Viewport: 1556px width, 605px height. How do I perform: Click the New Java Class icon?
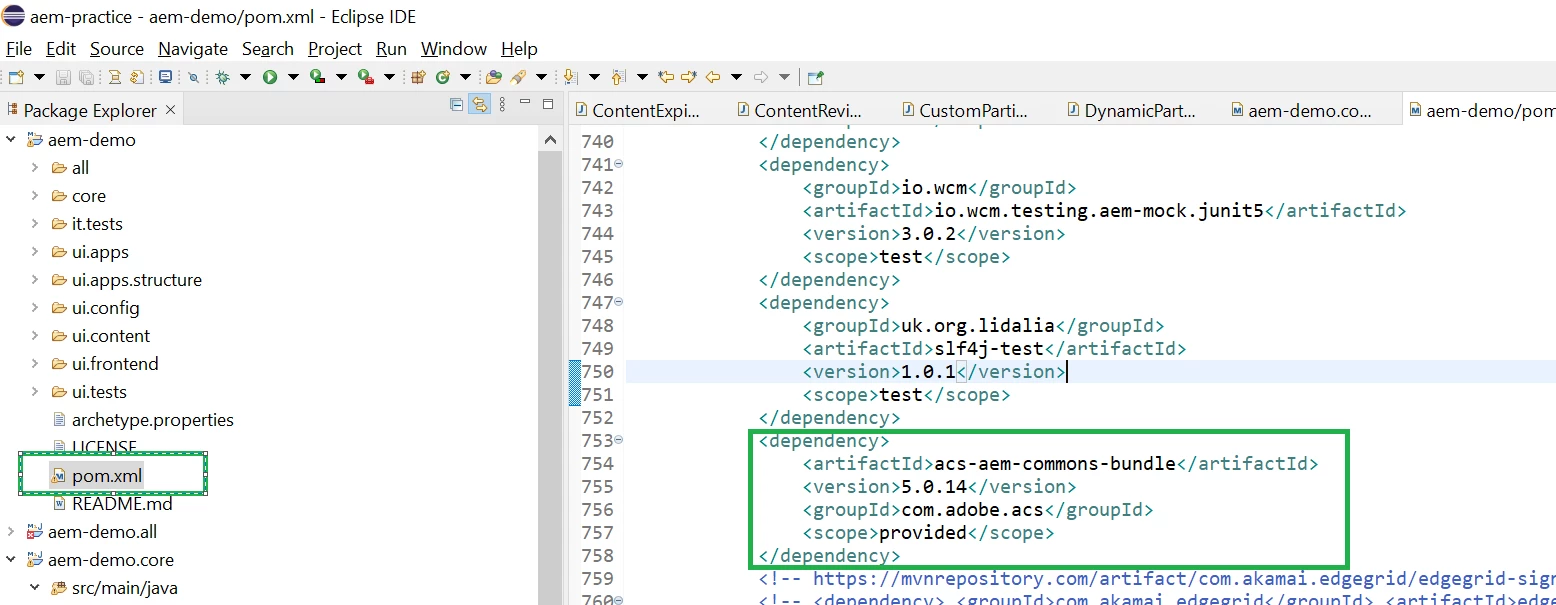coord(442,77)
